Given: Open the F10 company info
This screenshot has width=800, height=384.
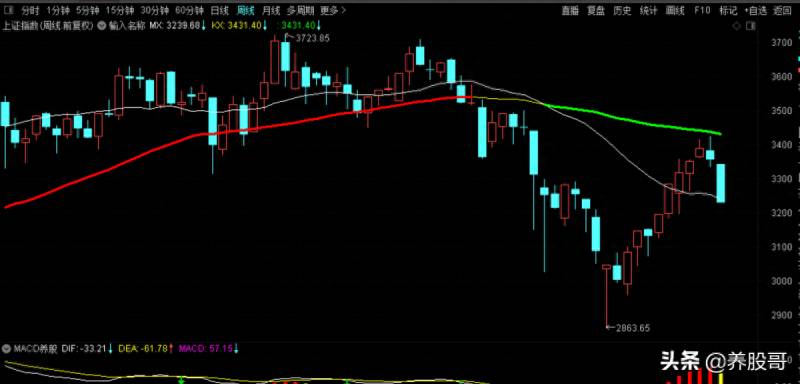Looking at the screenshot, I should [702, 10].
